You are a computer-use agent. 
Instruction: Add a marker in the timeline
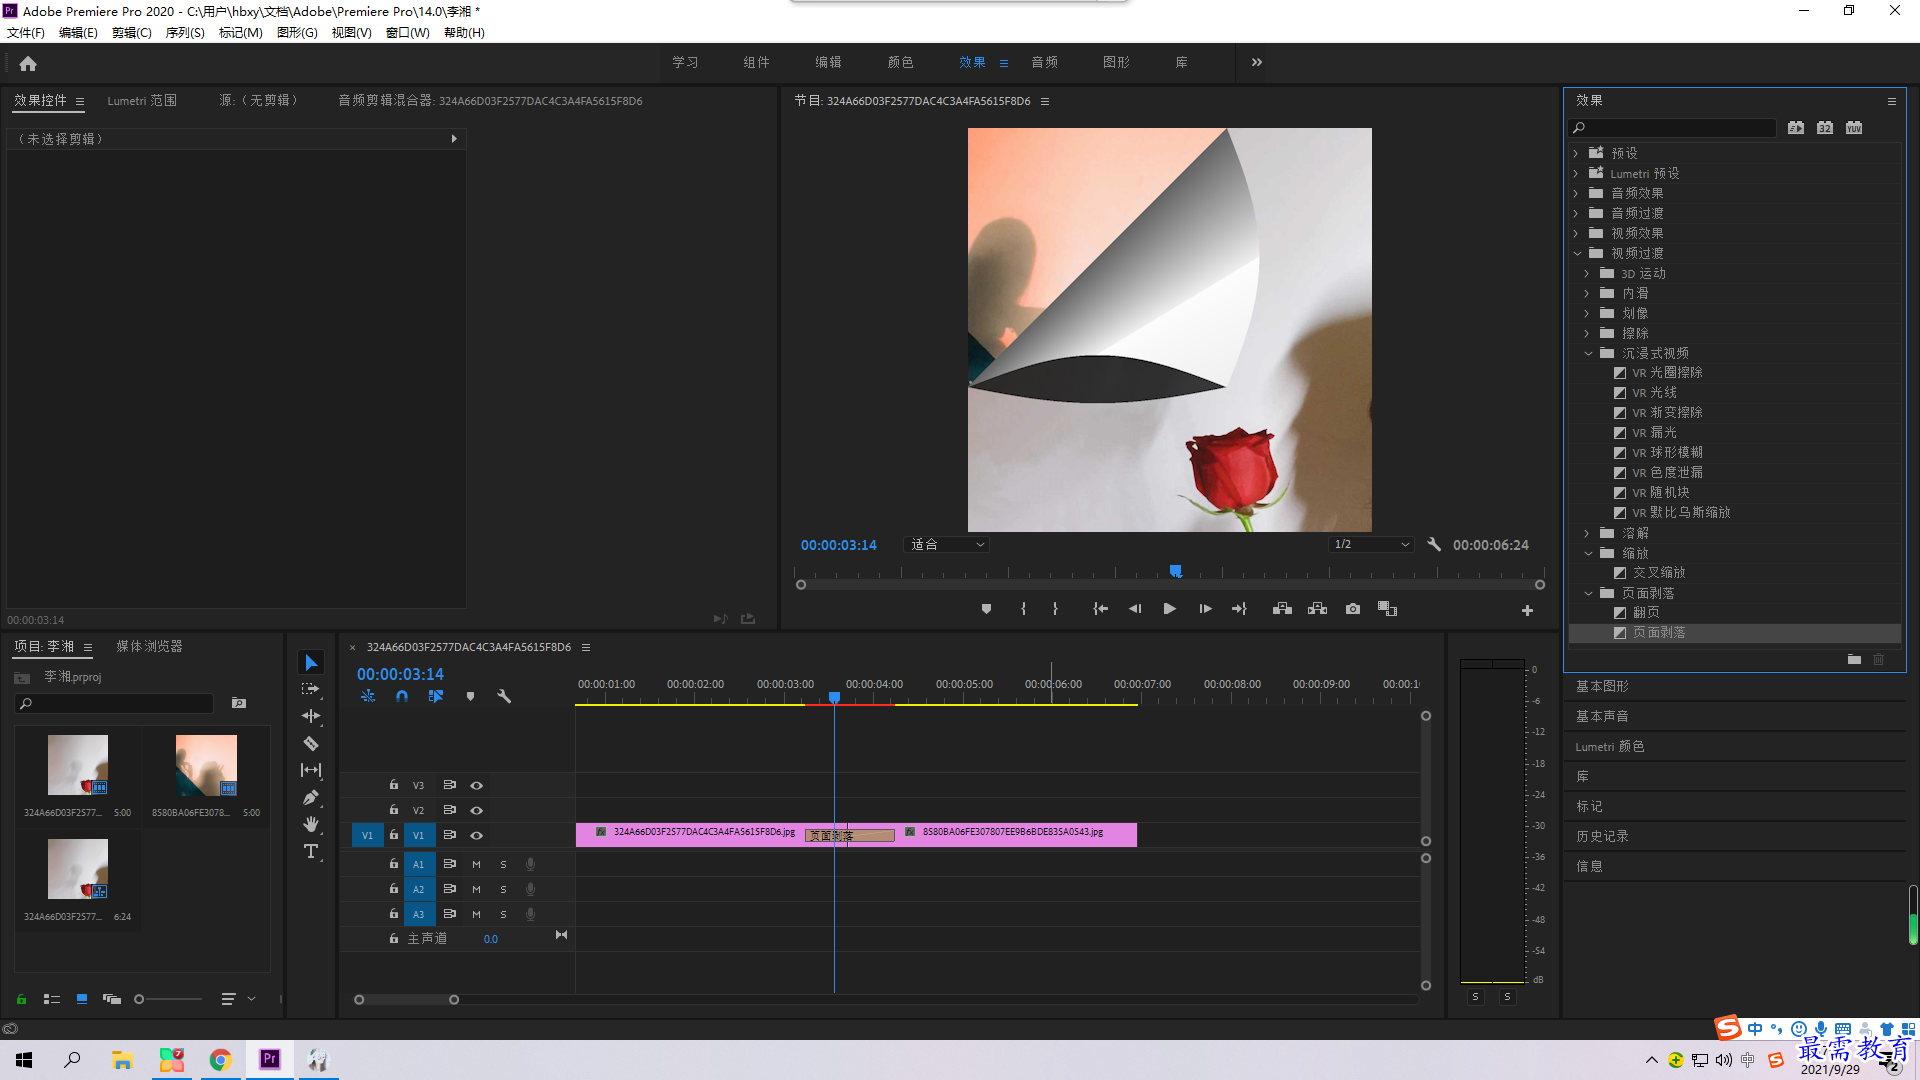point(470,696)
